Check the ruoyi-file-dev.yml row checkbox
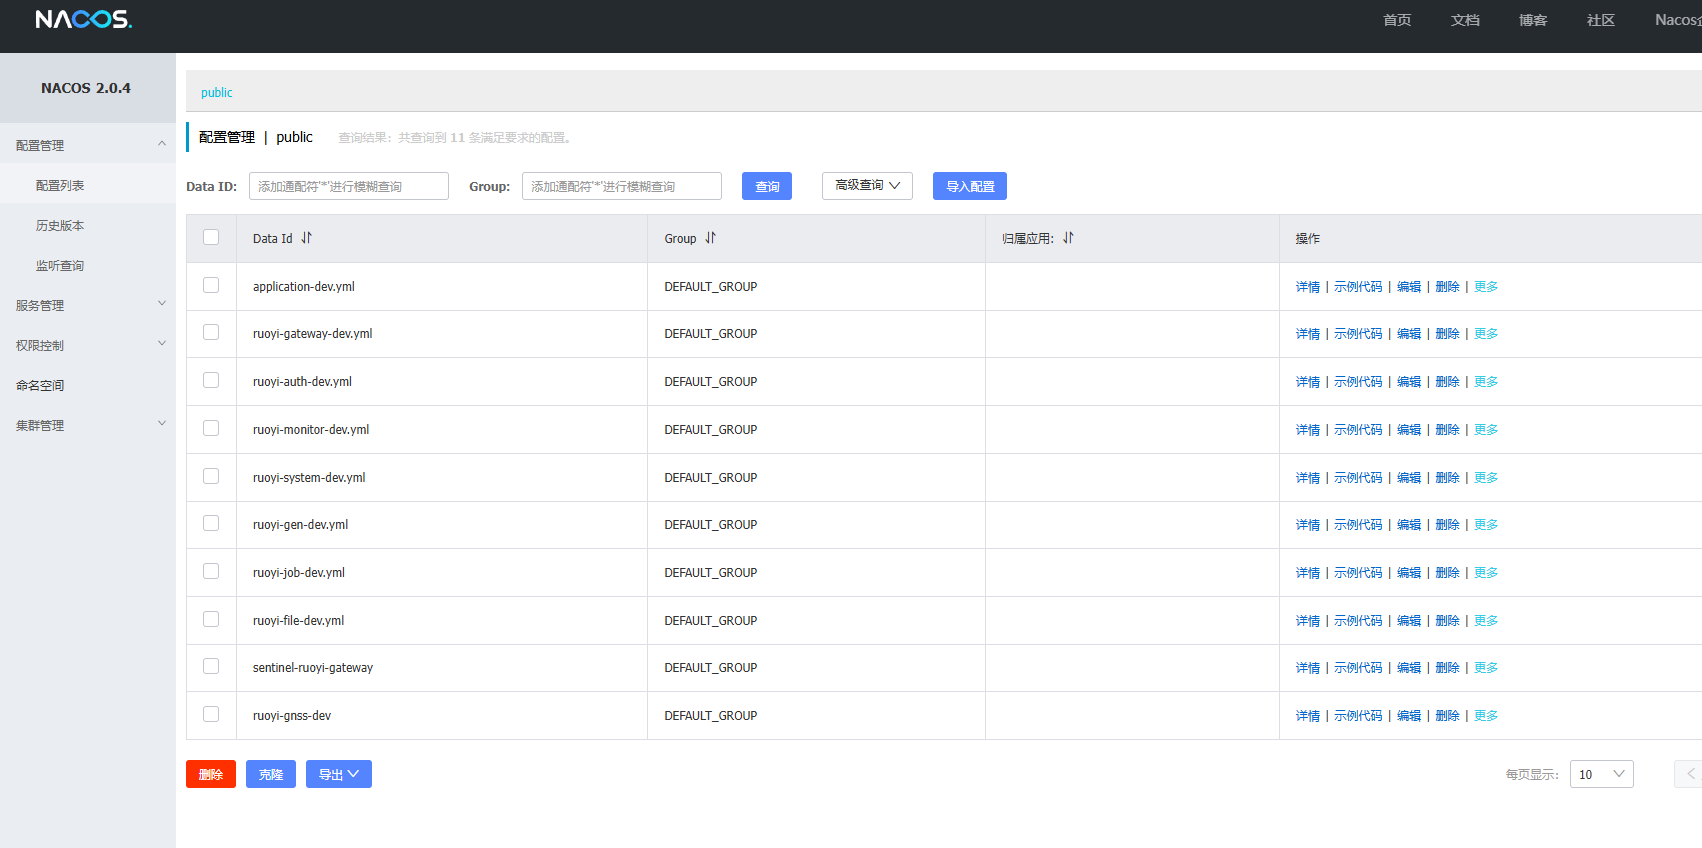Viewport: 1702px width, 848px height. coord(211,619)
